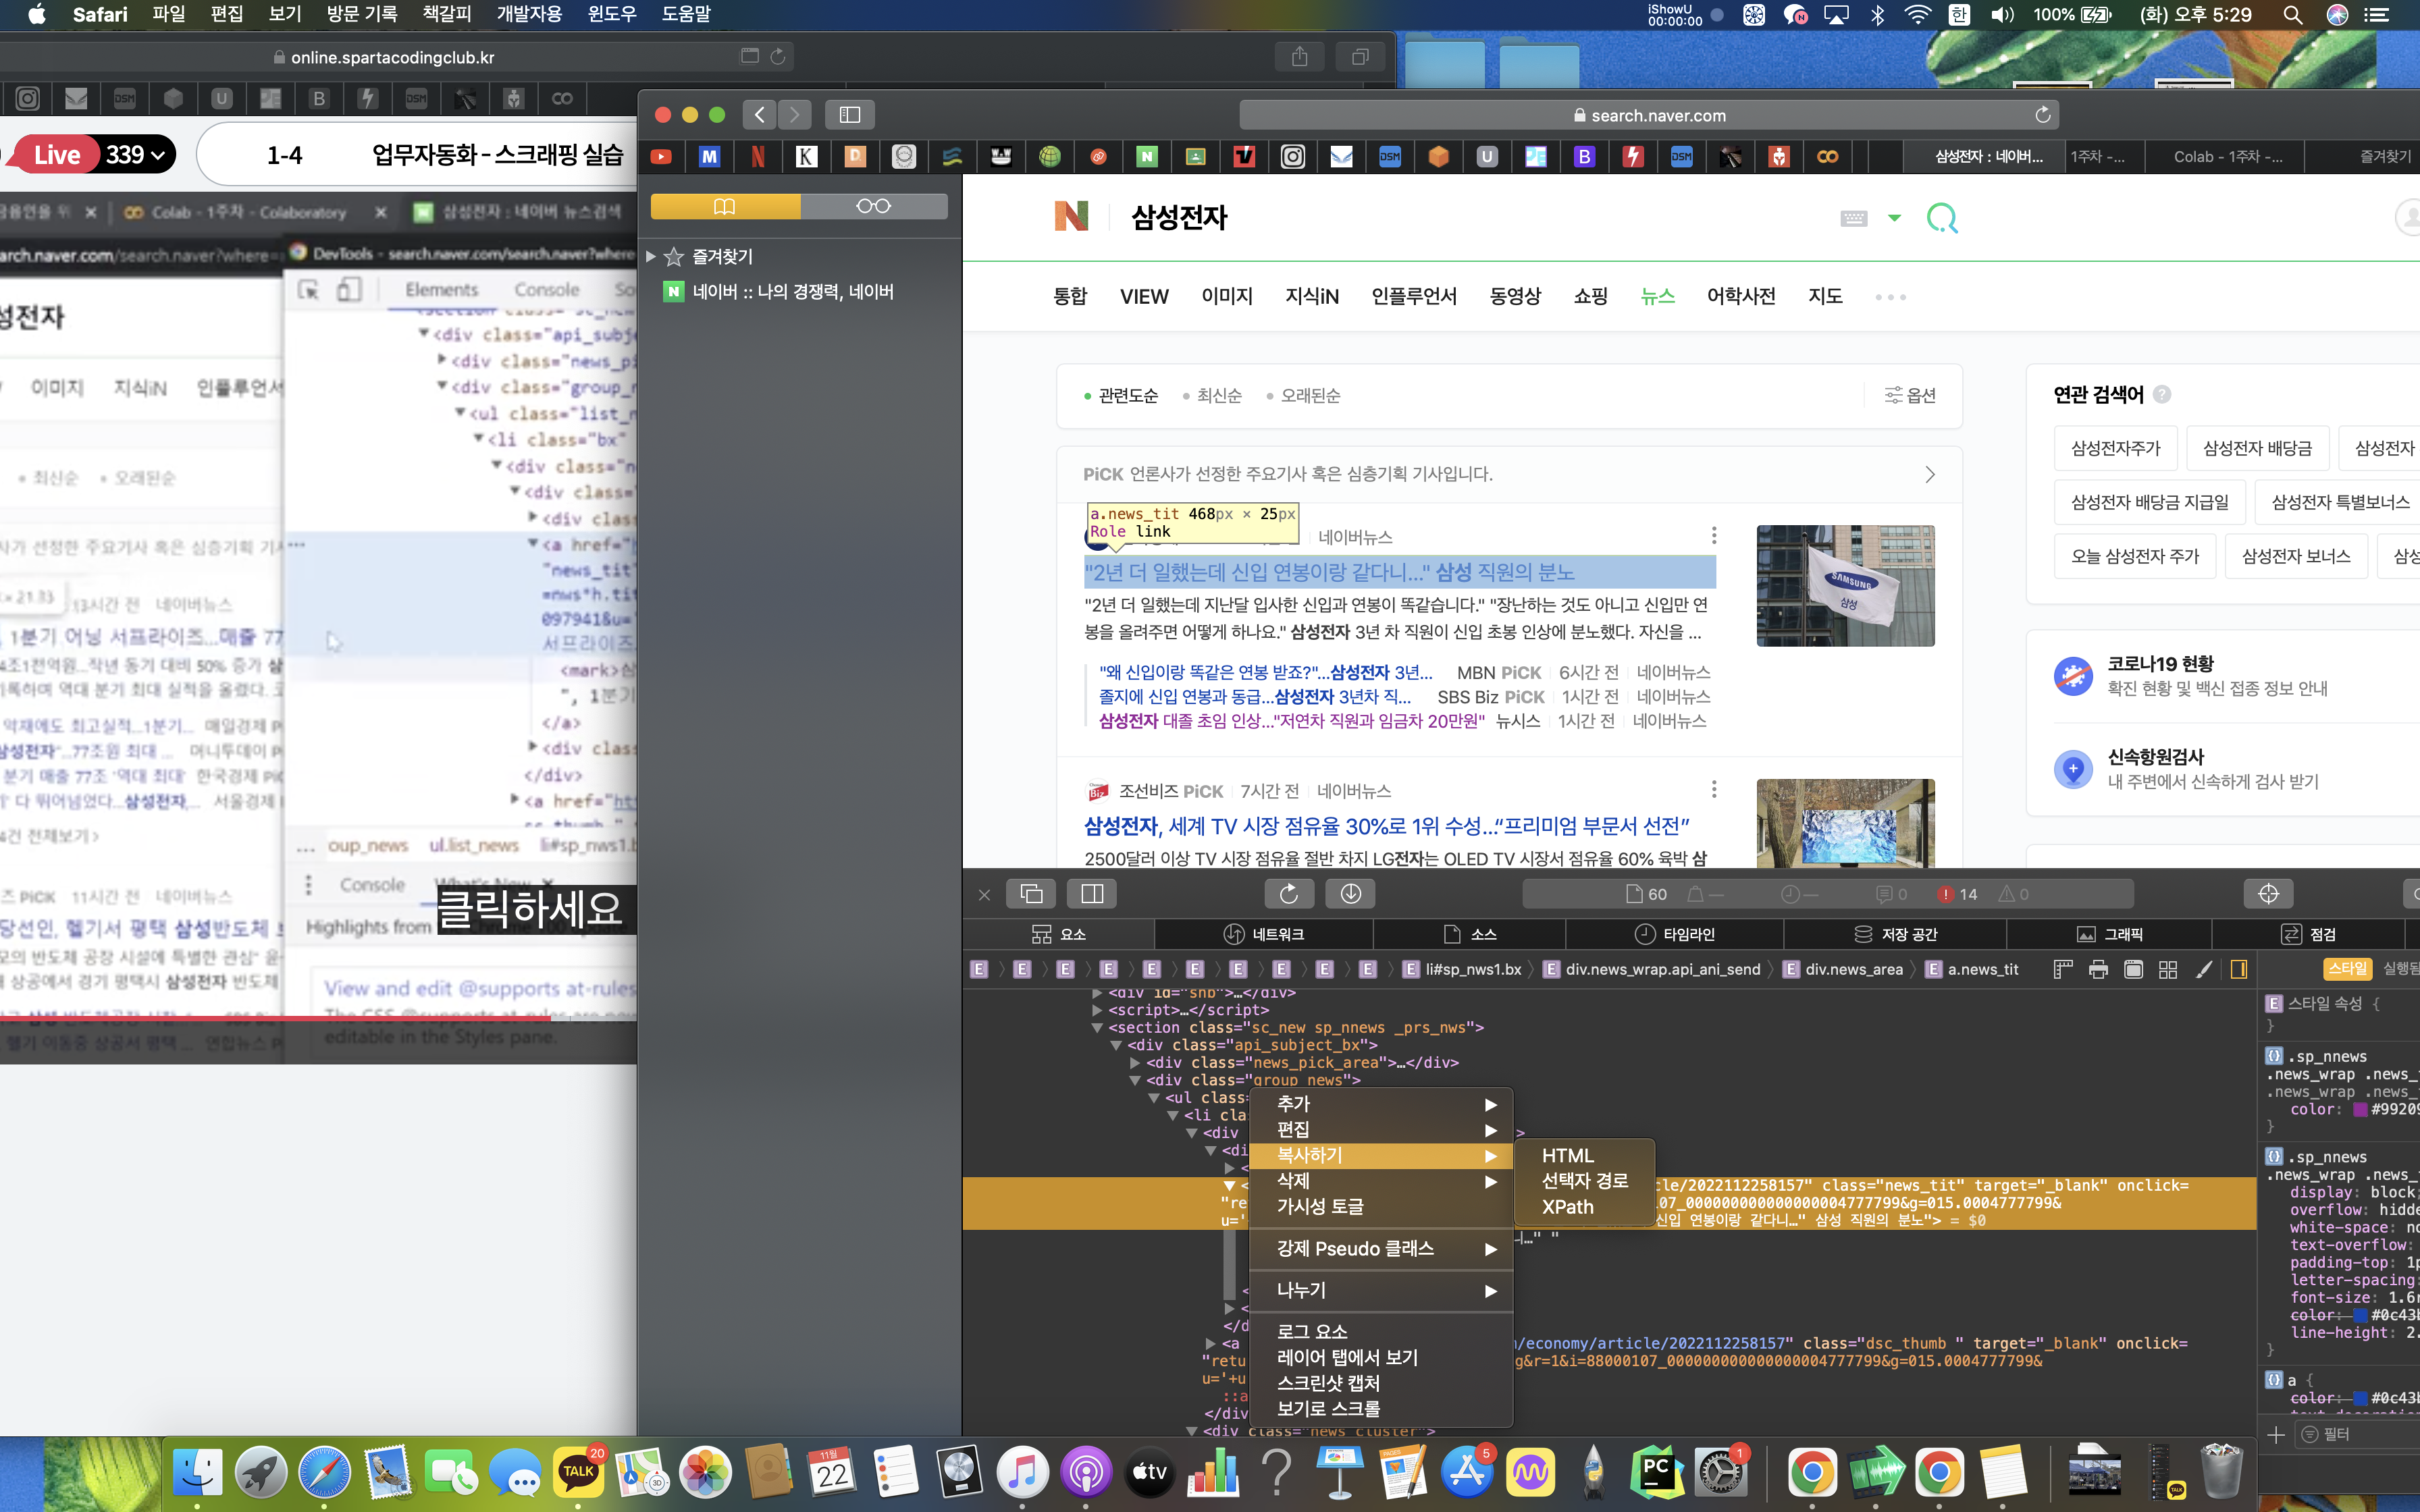Open the 옵션 search options button
This screenshot has width=2420, height=1512.
pos(1910,396)
